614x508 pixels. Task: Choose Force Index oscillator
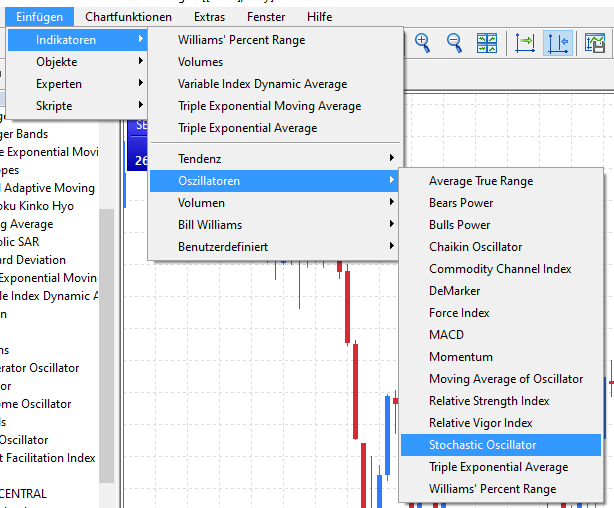501,313
